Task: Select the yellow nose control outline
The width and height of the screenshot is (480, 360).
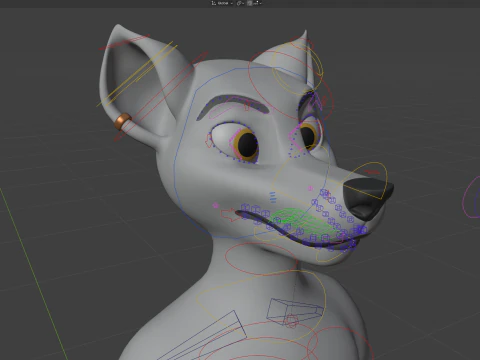Action: coord(365,180)
